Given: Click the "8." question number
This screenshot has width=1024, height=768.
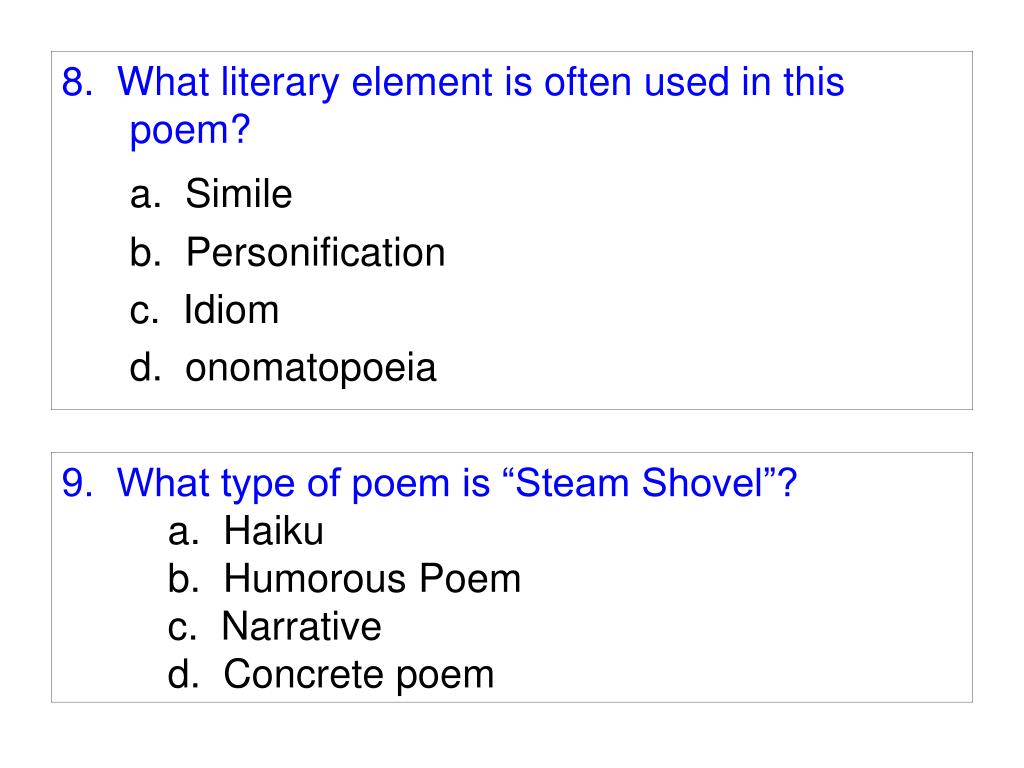Looking at the screenshot, I should tap(77, 82).
